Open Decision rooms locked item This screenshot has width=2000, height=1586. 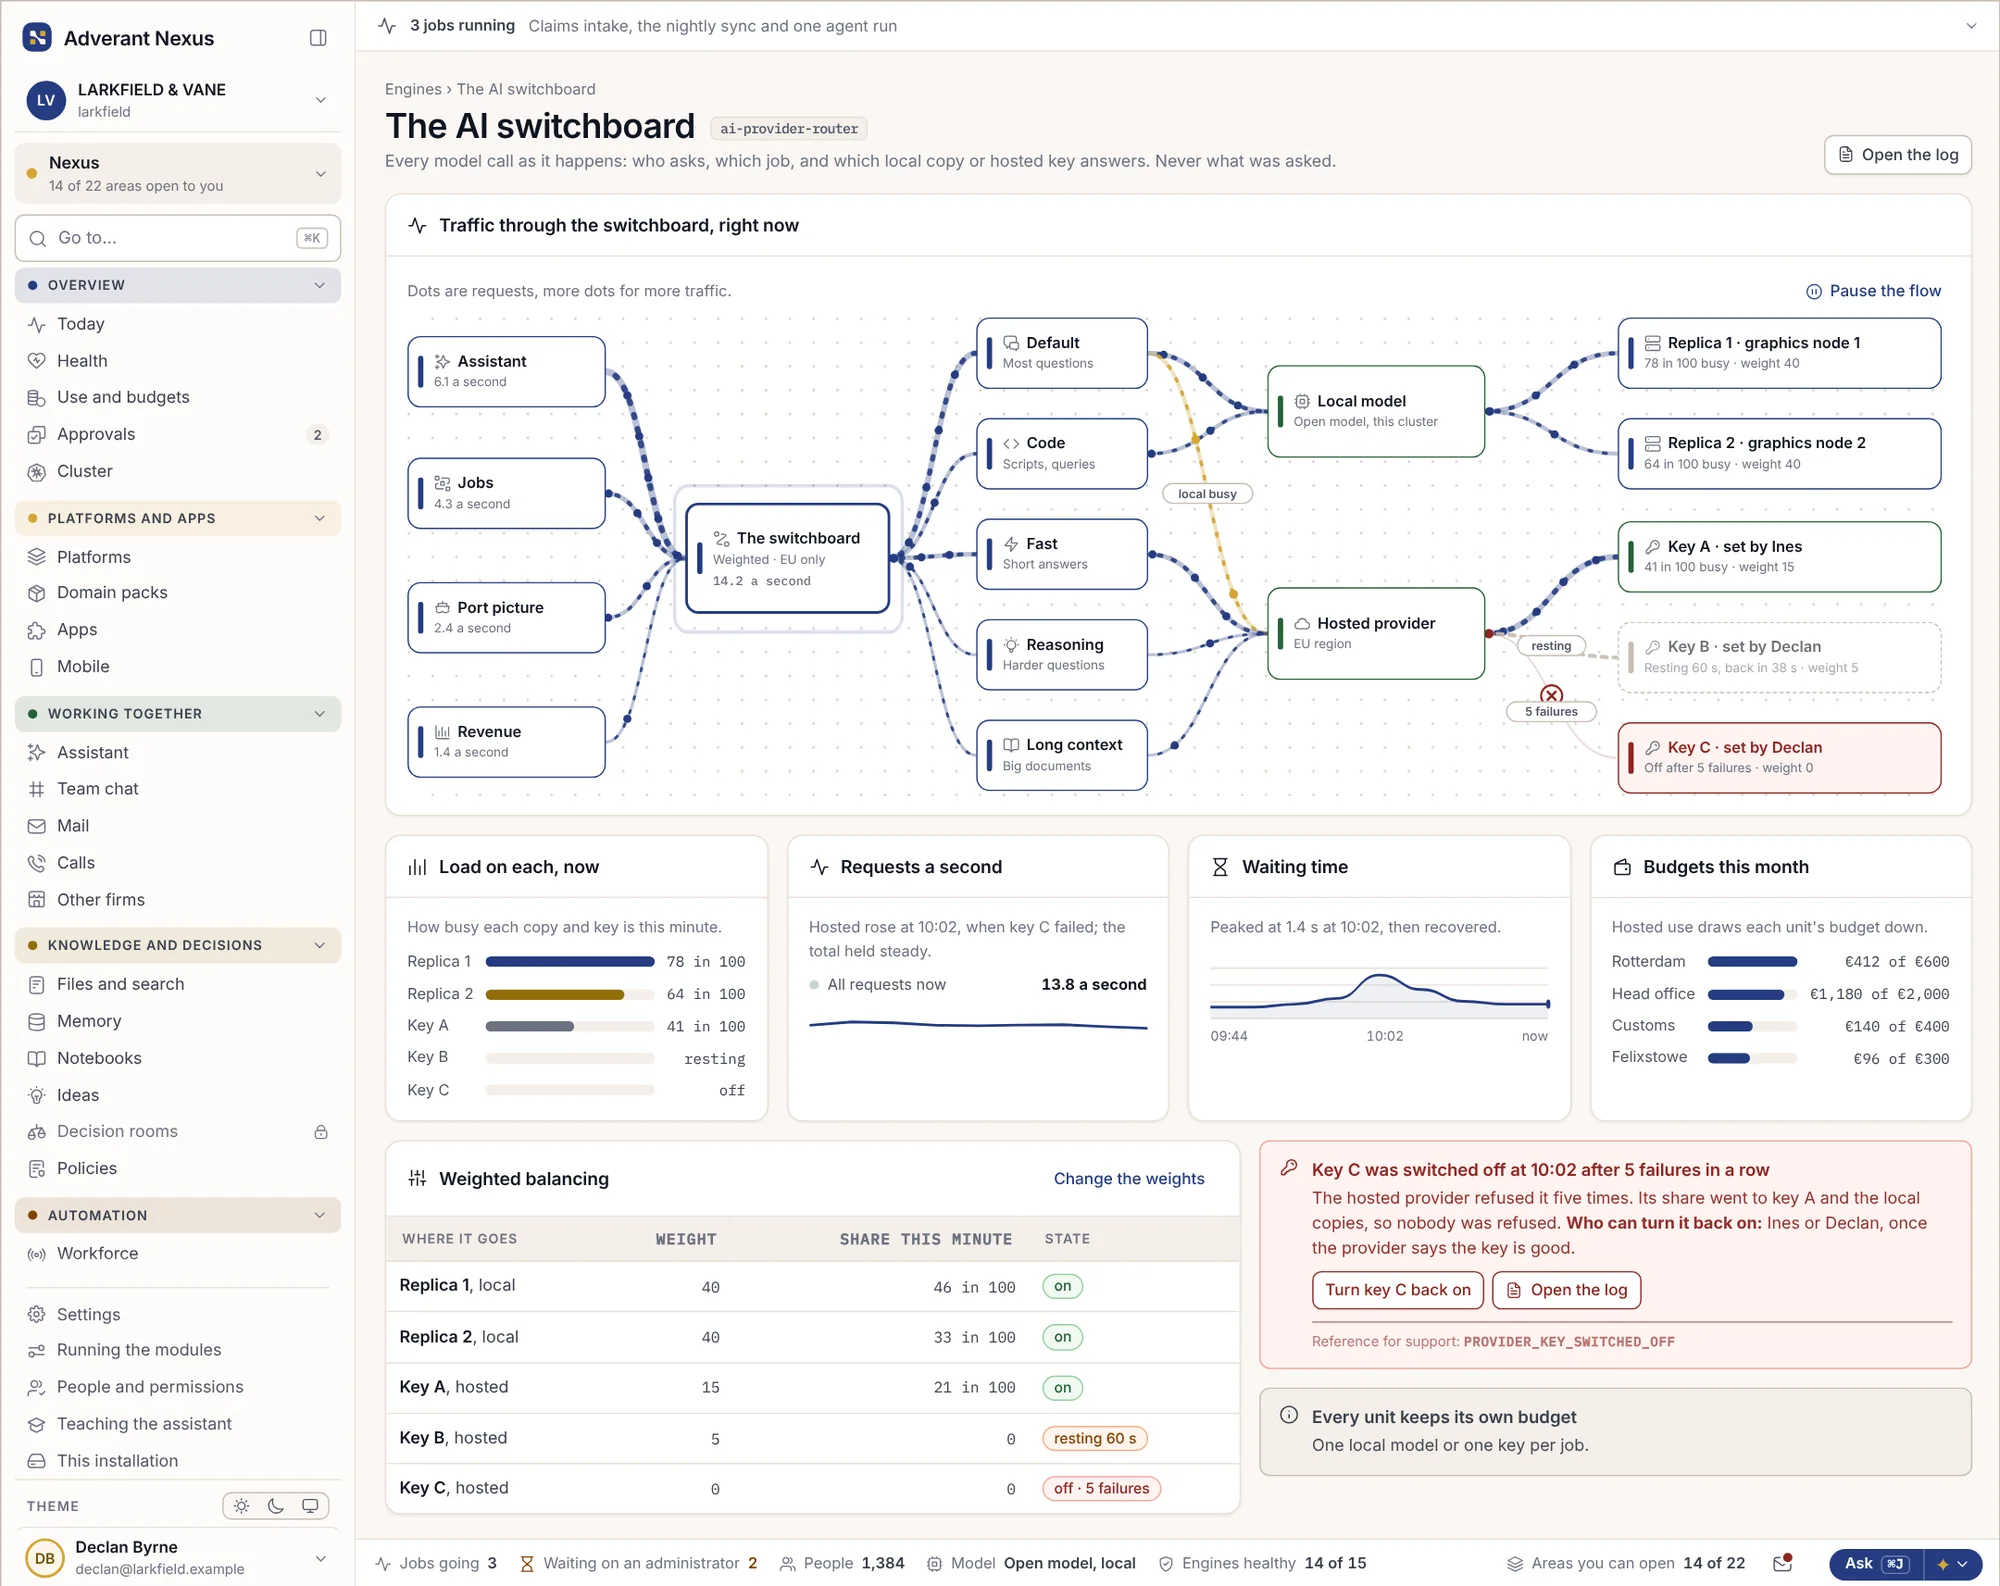pos(178,1132)
